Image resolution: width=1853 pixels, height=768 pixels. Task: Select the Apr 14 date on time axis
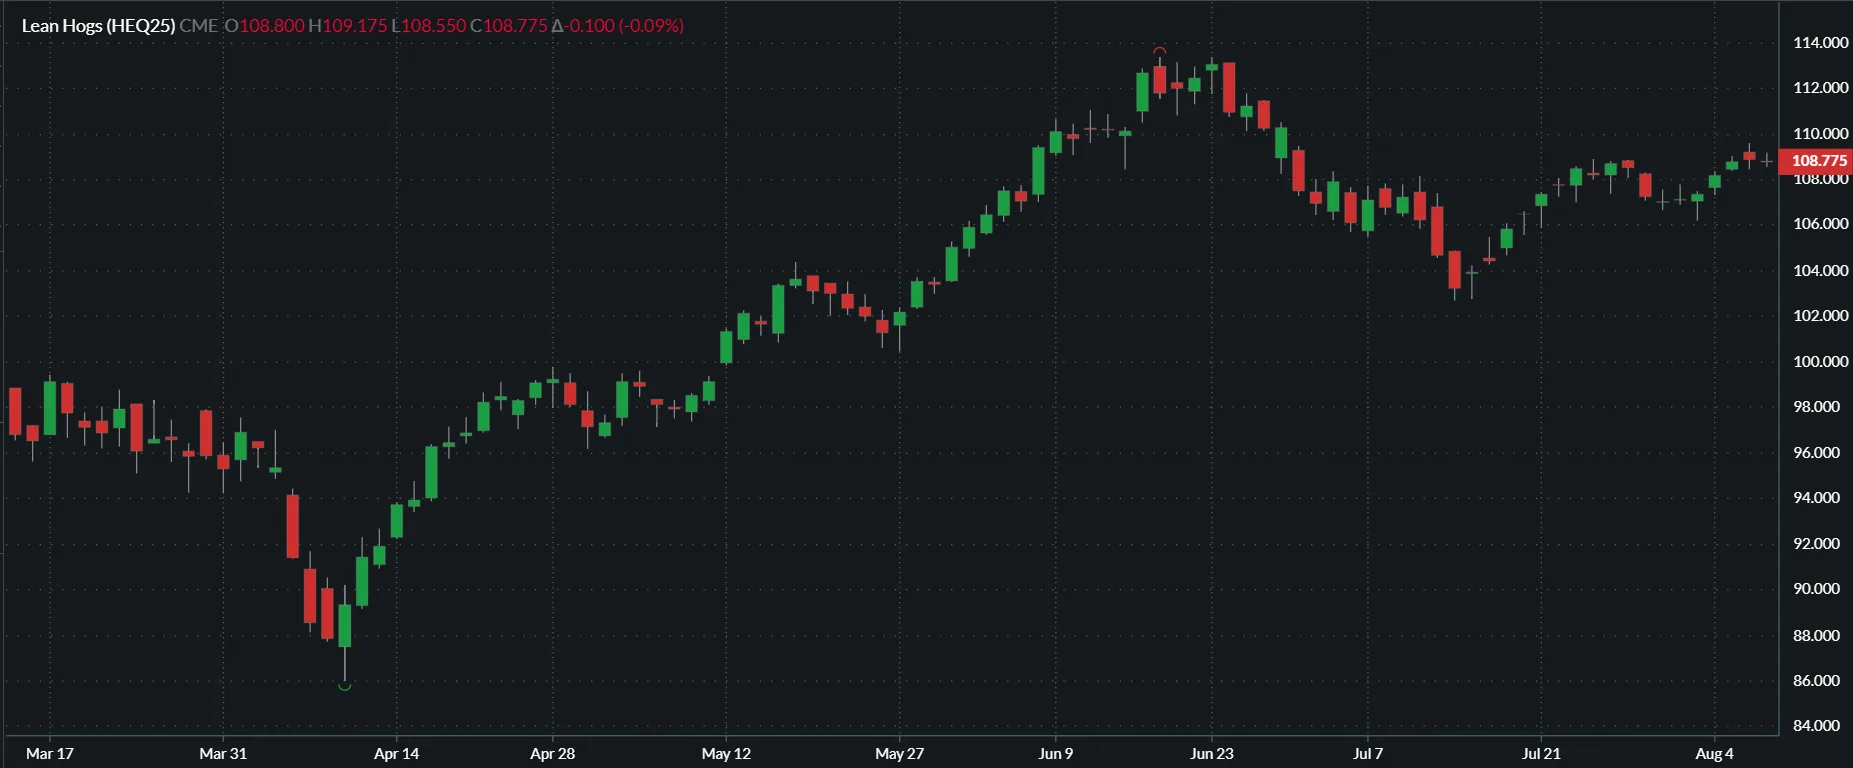(x=396, y=753)
